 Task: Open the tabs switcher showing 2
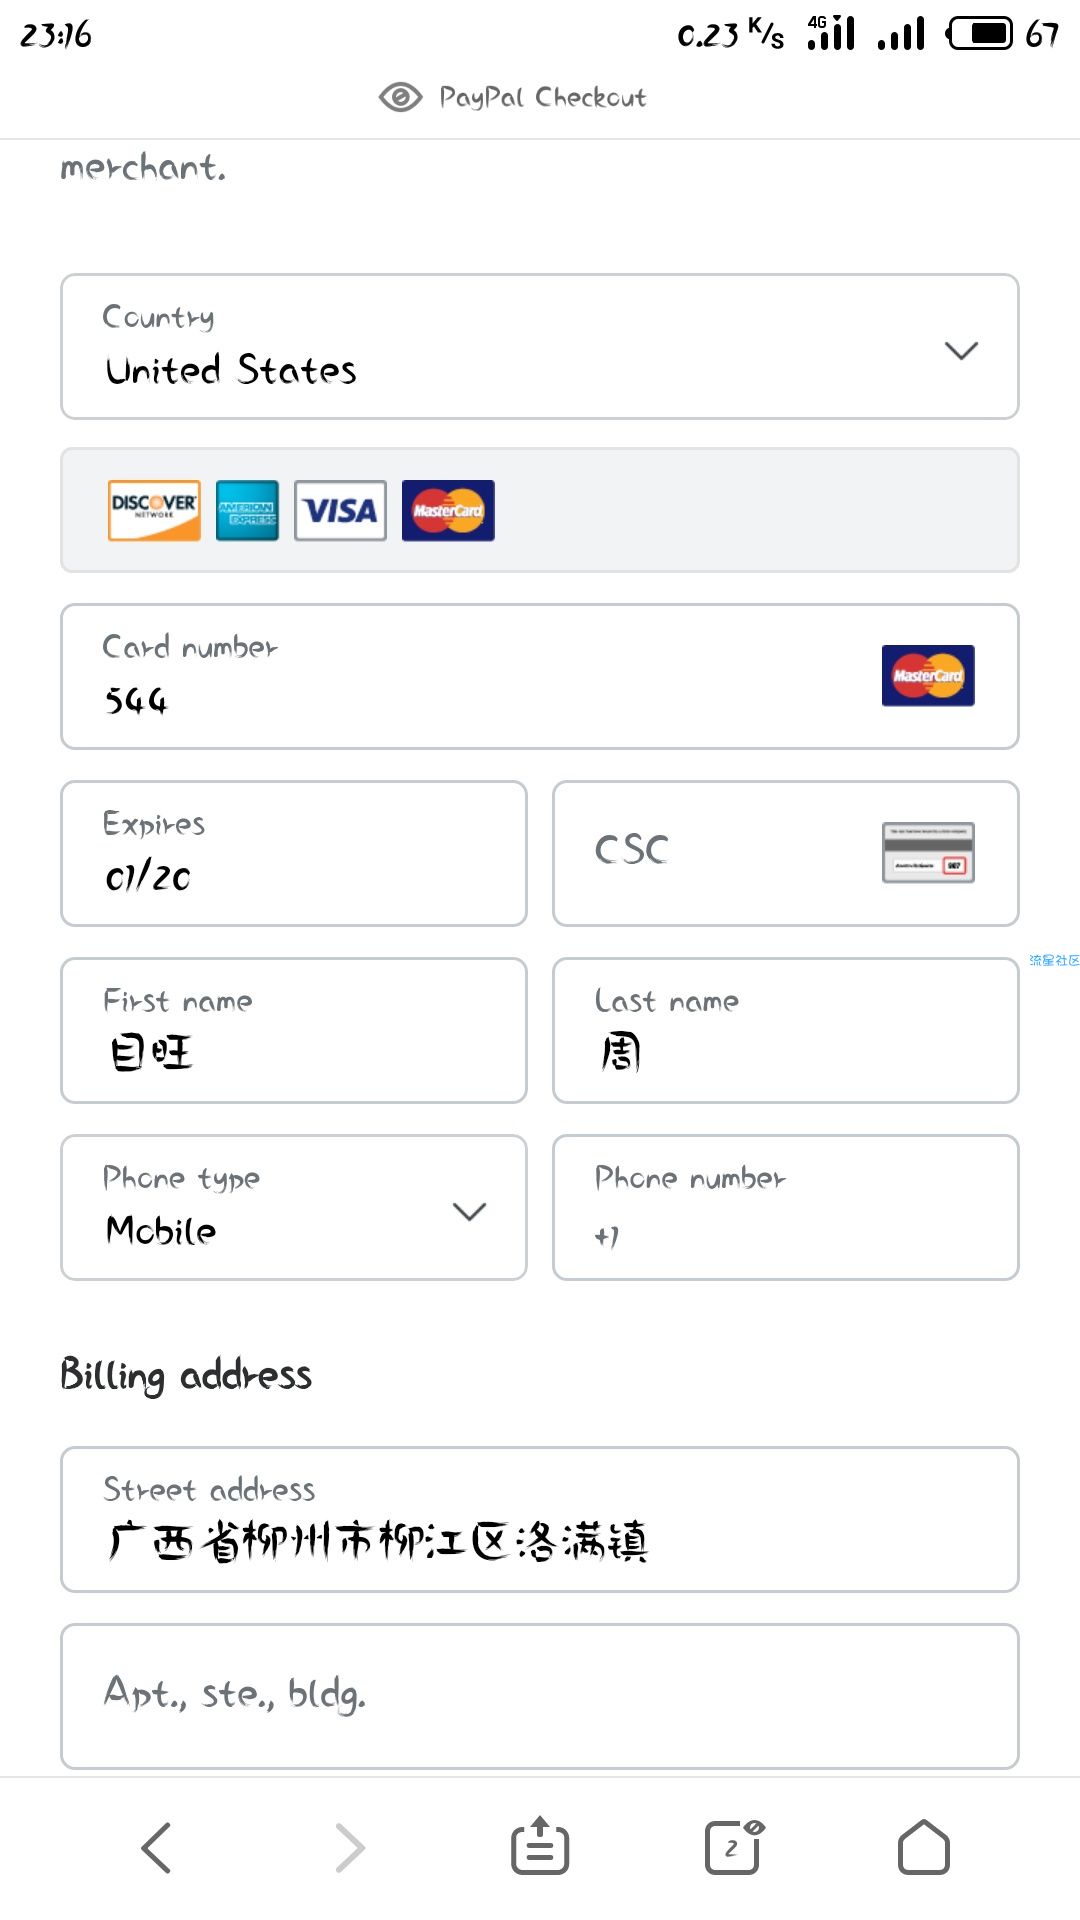click(x=733, y=1846)
